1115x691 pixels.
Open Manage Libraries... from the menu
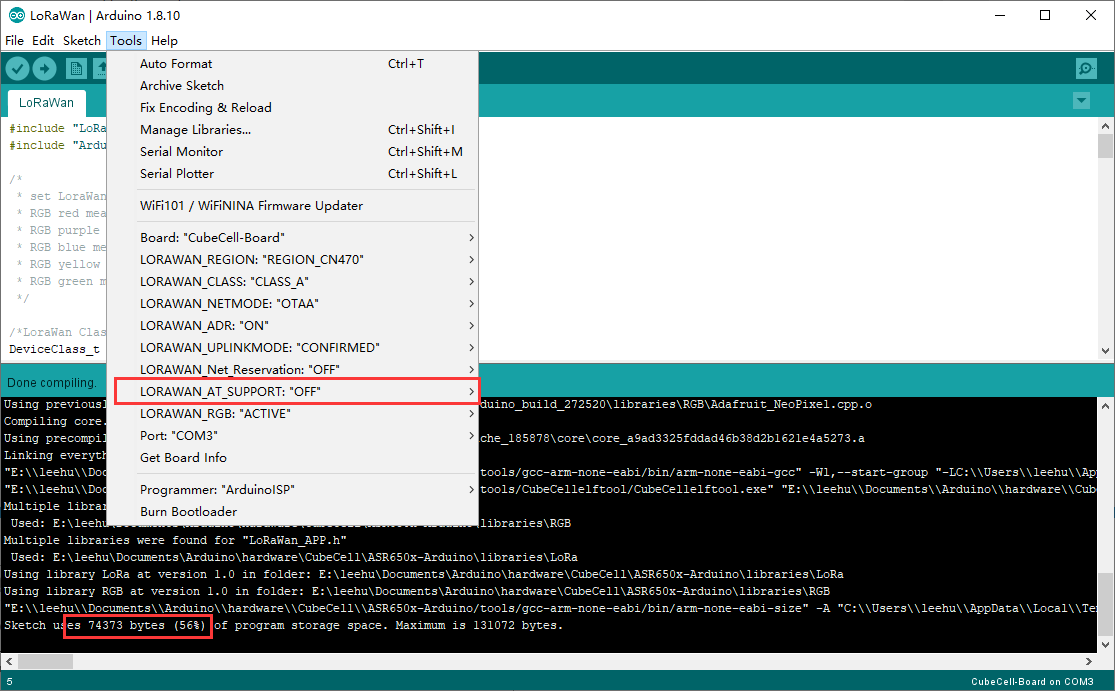pos(293,130)
